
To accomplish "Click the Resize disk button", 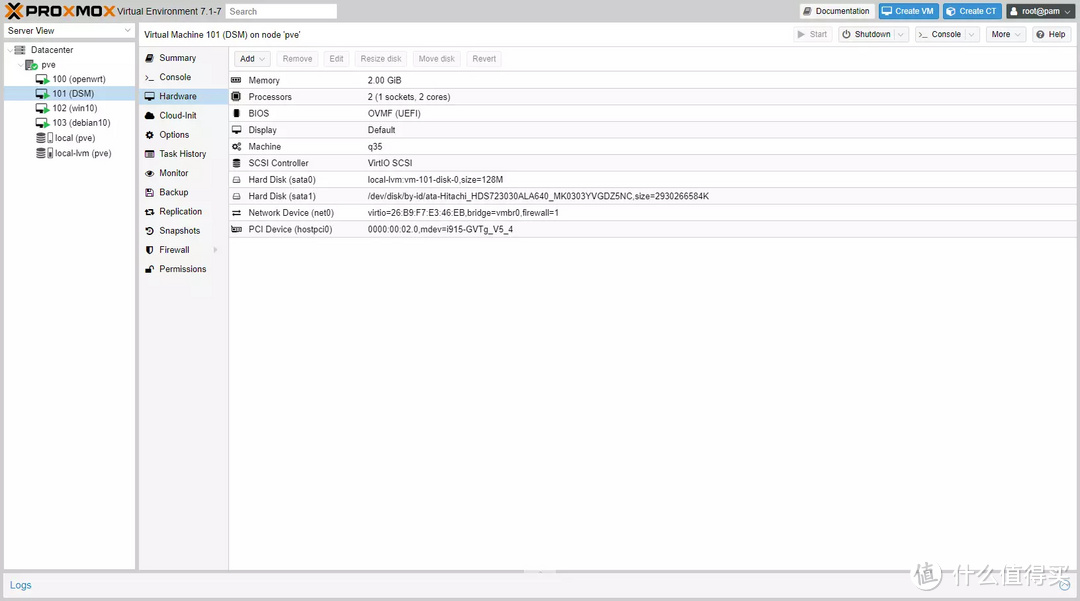I will 380,59.
